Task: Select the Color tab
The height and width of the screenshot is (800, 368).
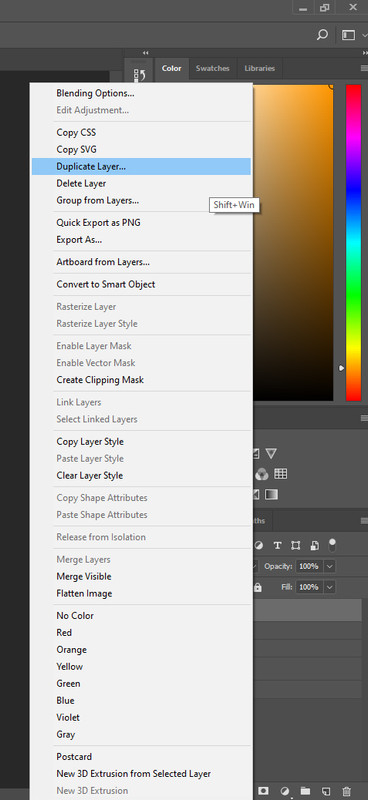Action: (x=171, y=68)
